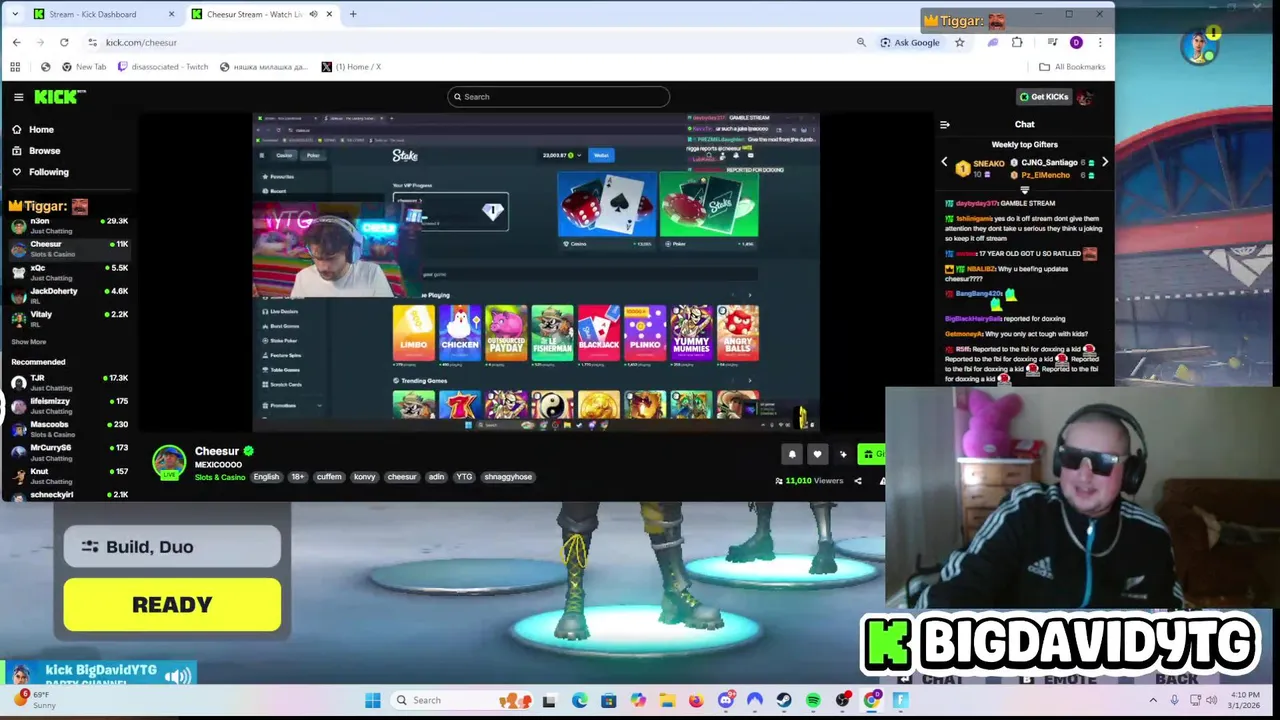Open n3on channel in sidebar

coord(68,225)
